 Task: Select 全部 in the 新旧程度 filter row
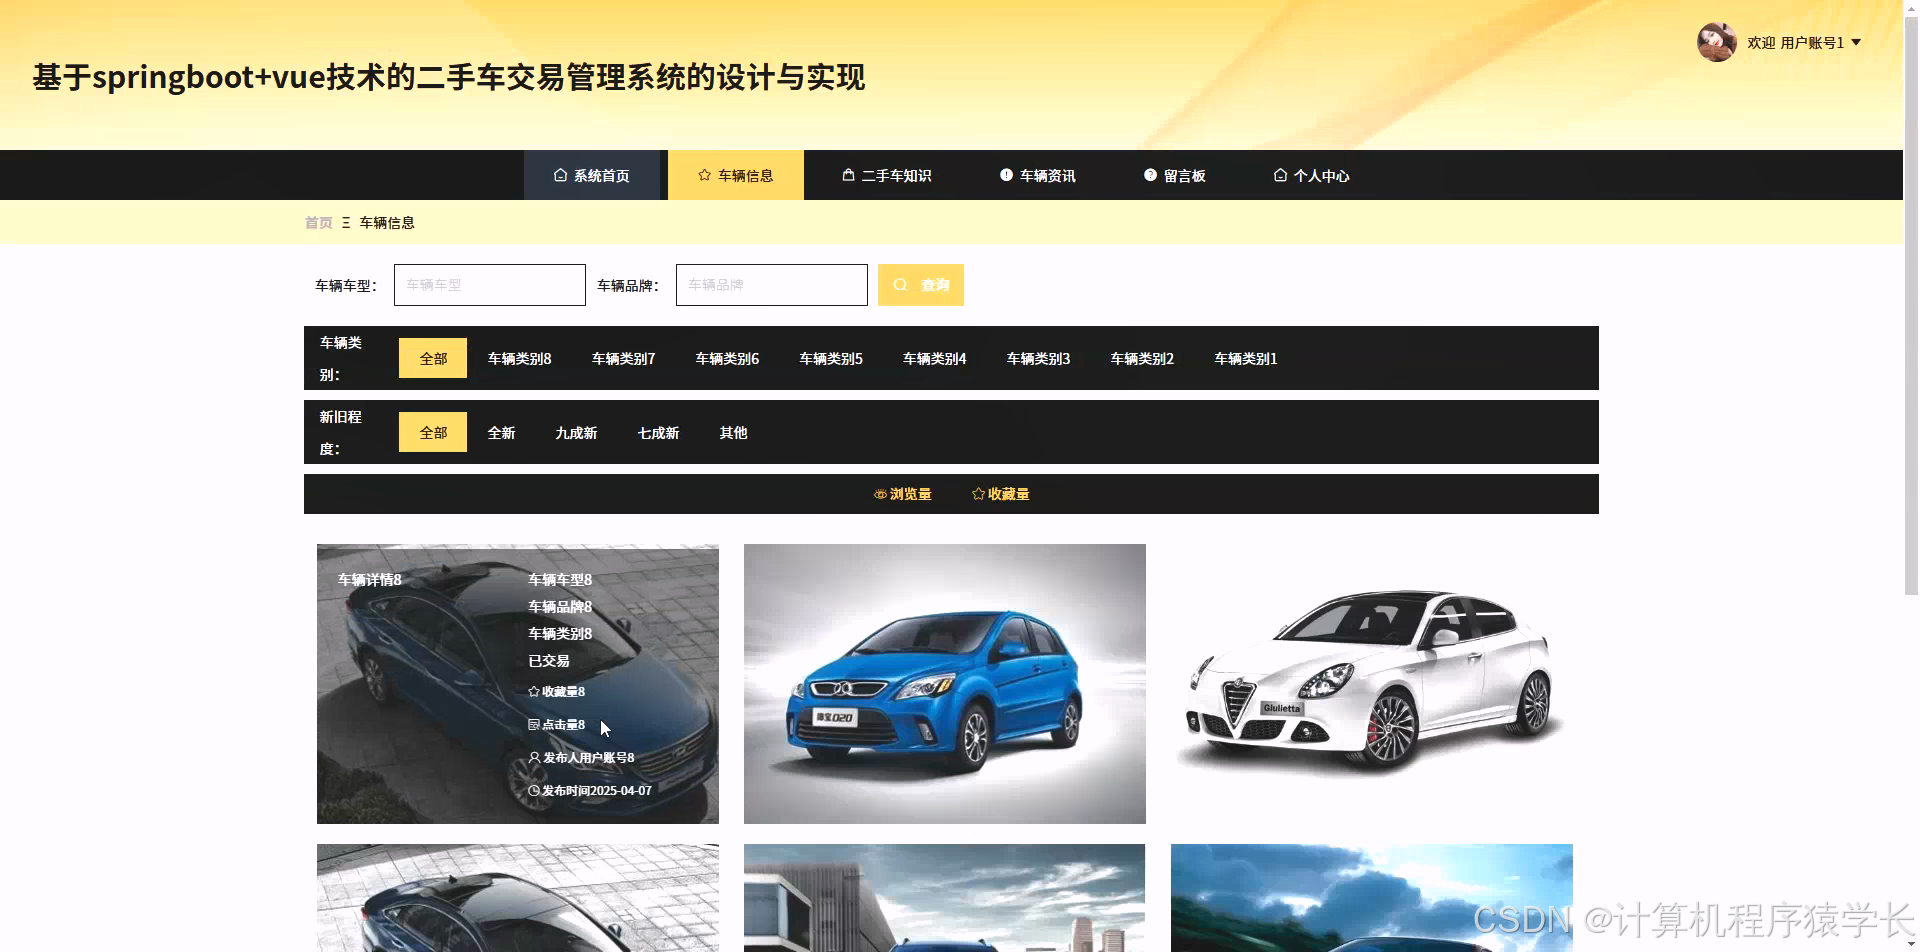432,432
